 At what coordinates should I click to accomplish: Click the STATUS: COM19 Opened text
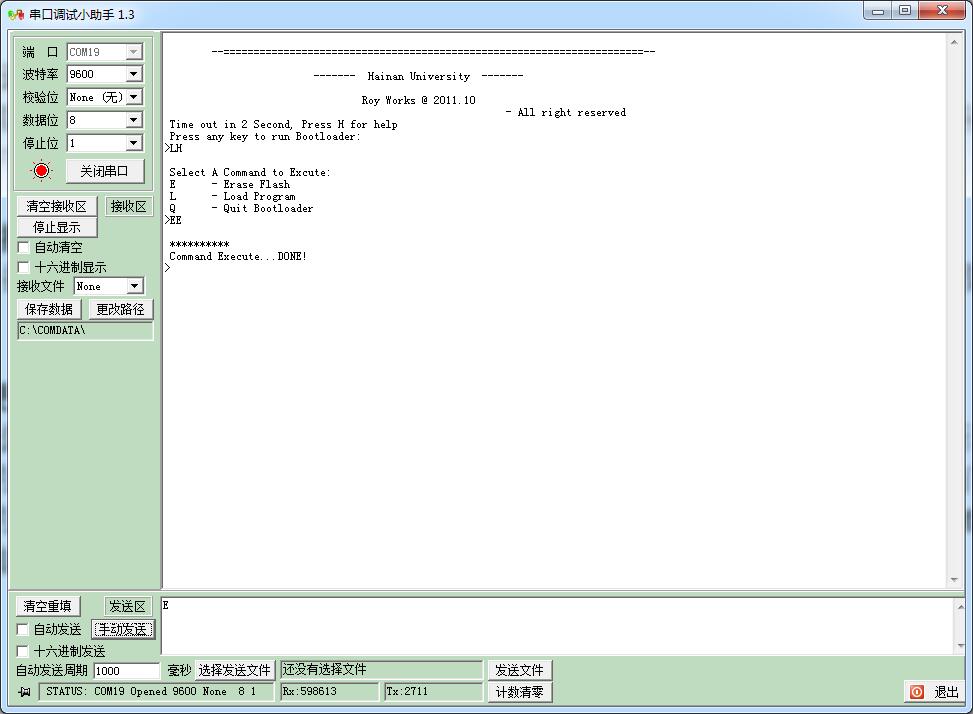click(156, 692)
